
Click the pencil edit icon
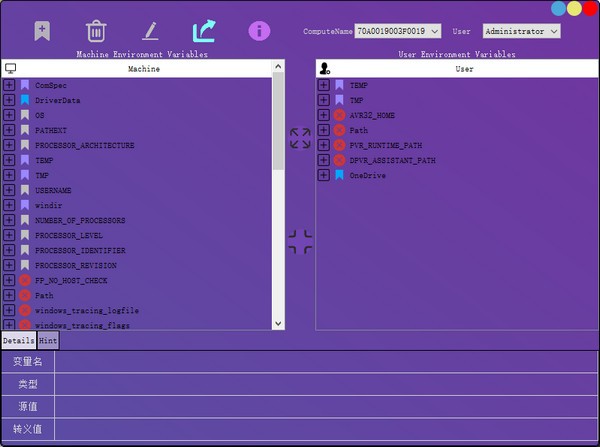150,31
